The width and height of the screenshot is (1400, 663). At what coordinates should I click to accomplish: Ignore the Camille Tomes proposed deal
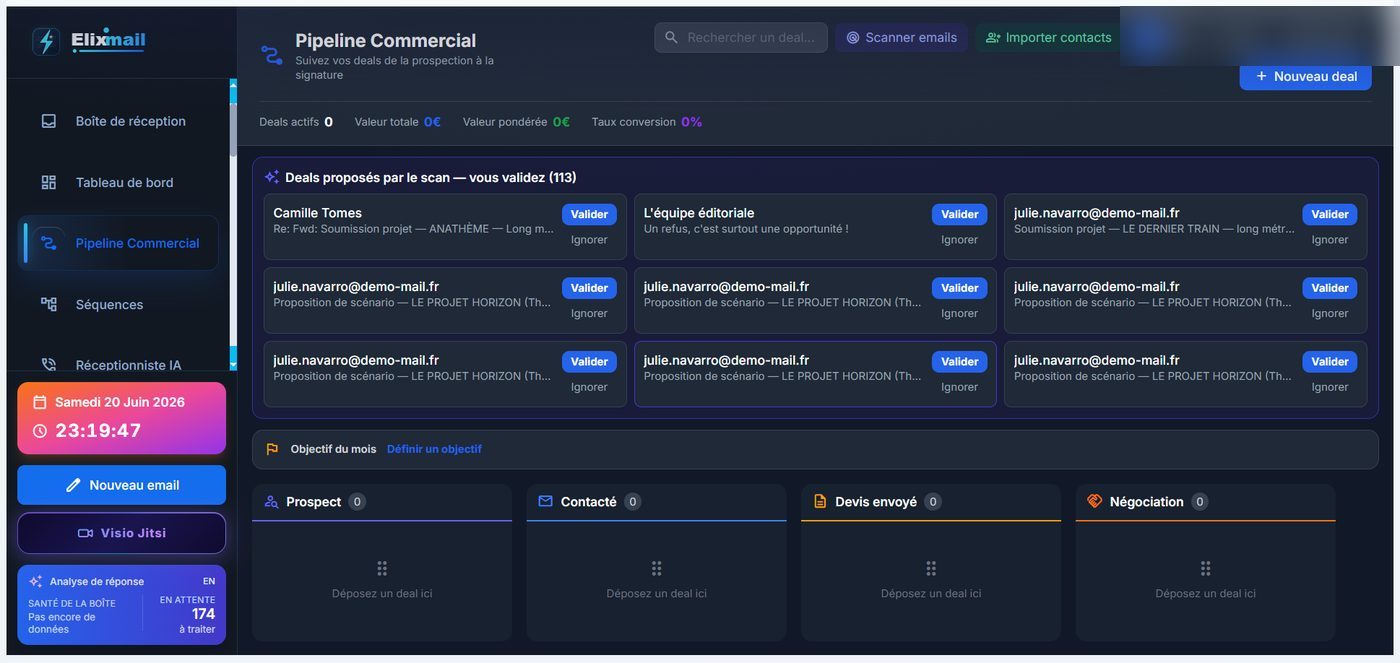(589, 240)
